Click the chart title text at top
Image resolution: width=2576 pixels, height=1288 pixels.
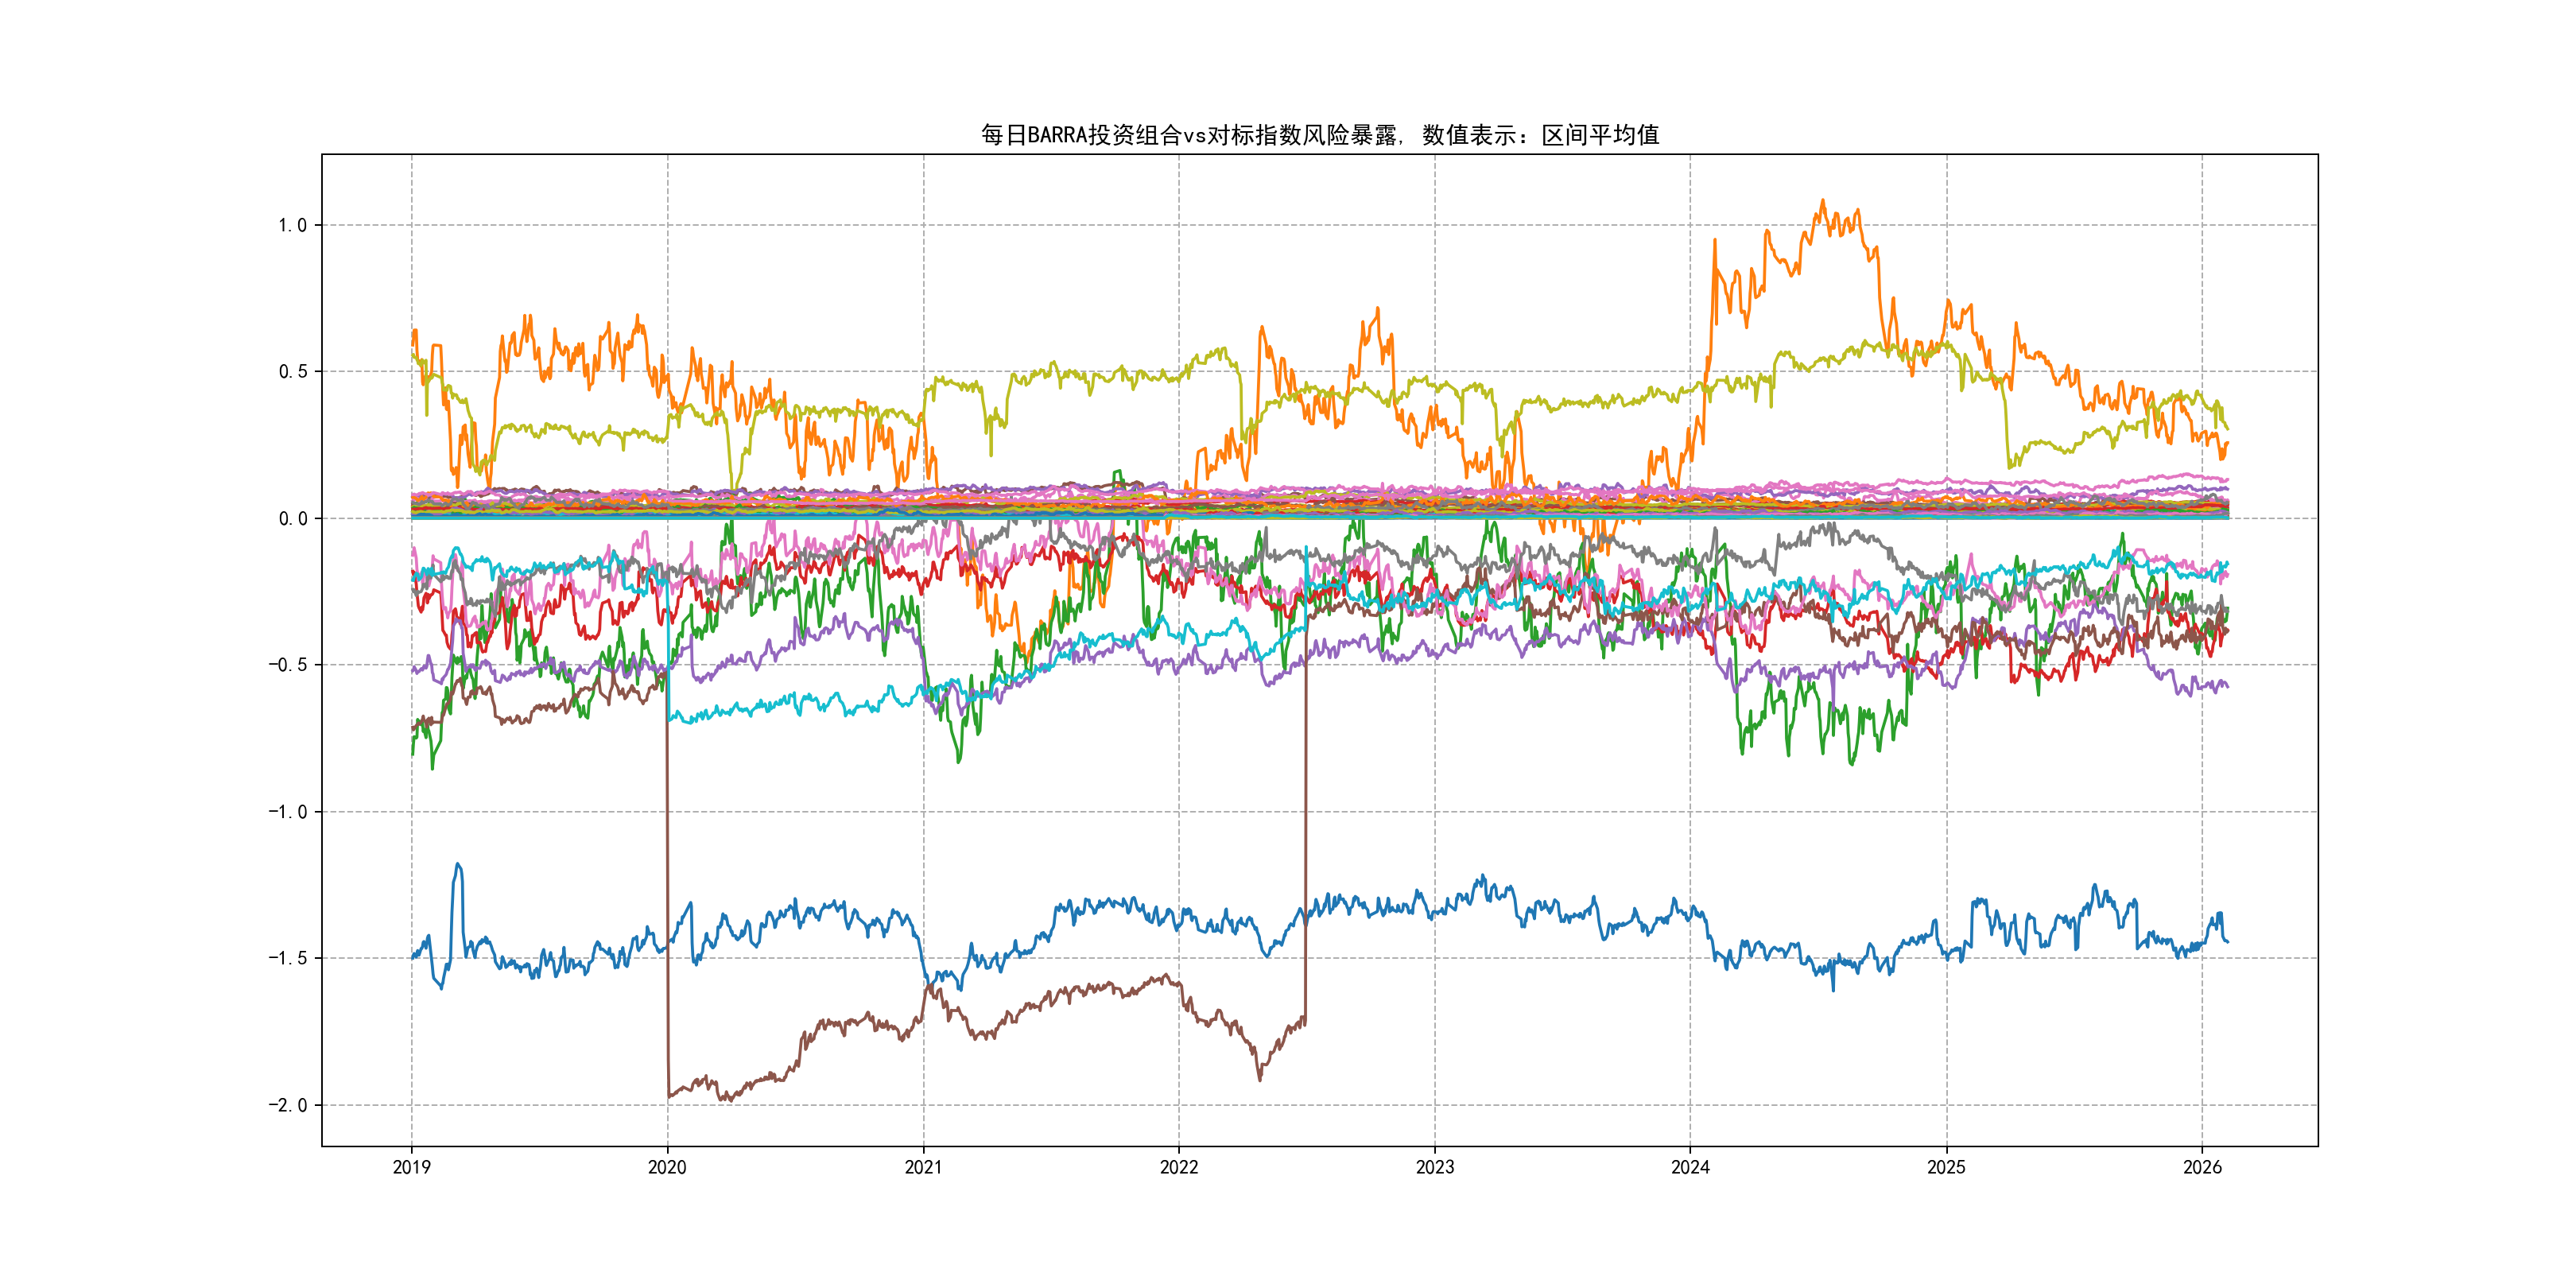(1319, 135)
